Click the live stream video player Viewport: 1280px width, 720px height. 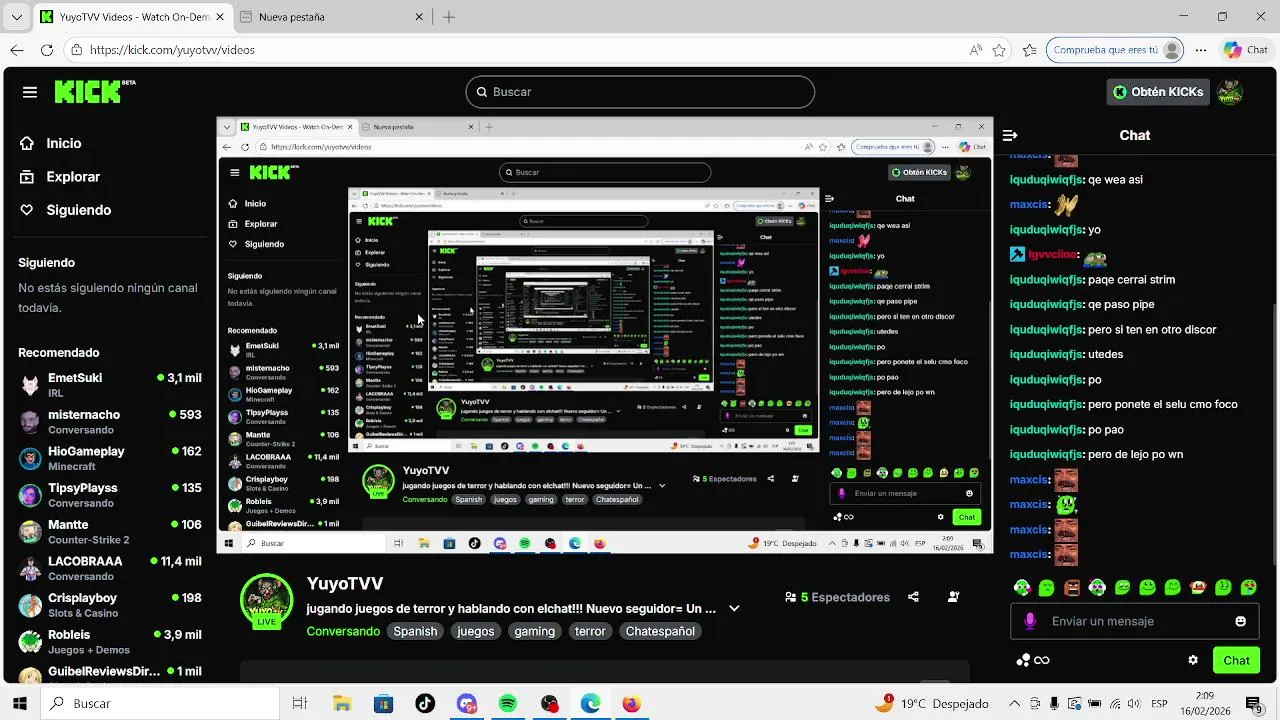click(x=605, y=336)
